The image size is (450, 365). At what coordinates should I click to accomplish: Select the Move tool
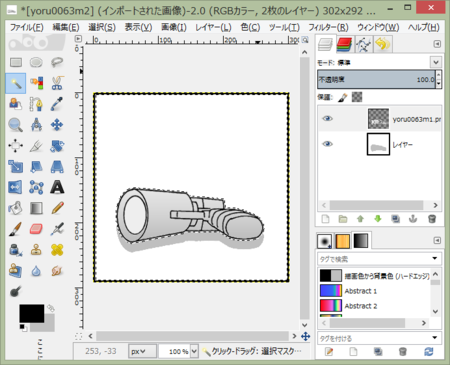[57, 125]
